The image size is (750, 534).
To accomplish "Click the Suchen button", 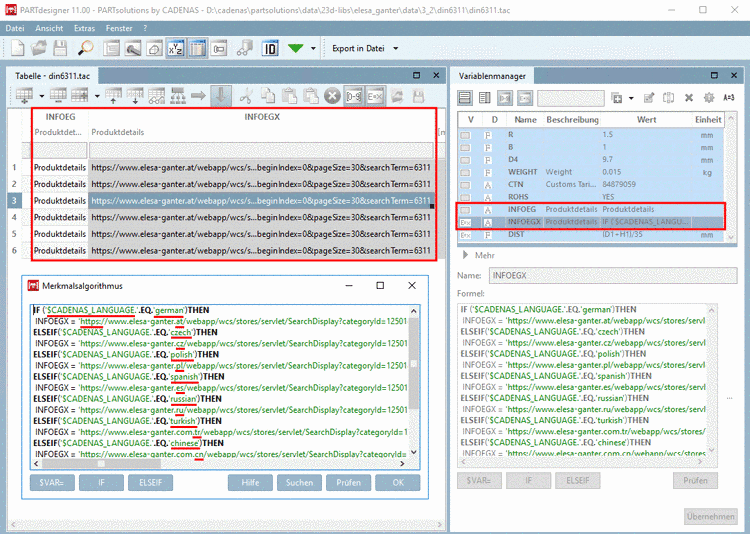I will (299, 483).
